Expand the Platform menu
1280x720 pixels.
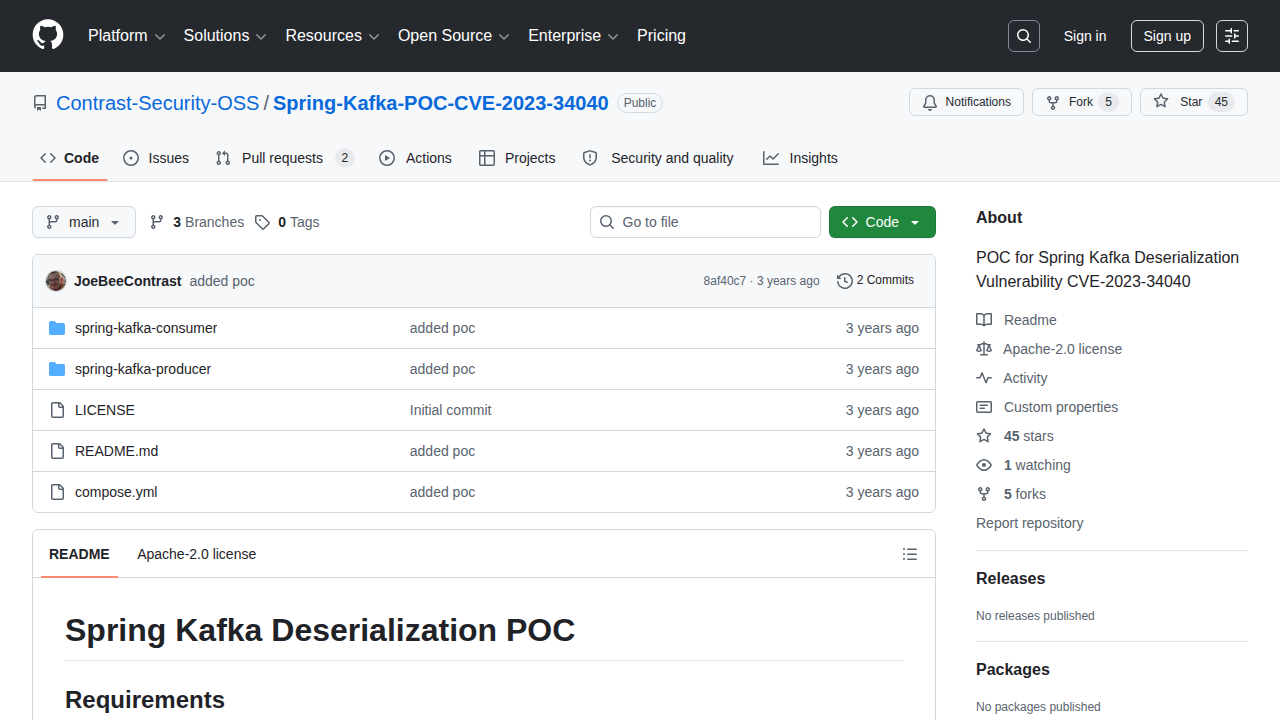125,36
